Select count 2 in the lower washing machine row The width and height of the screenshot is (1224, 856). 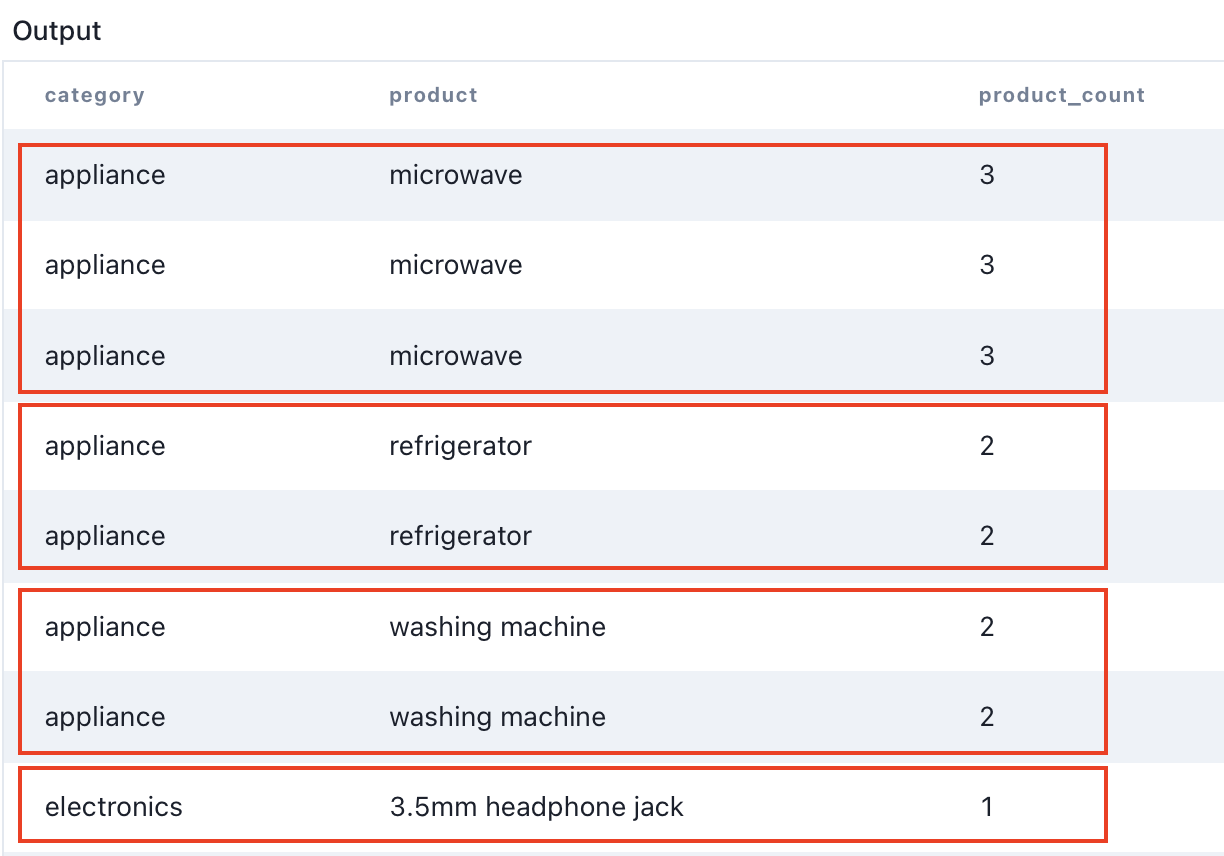click(x=987, y=718)
